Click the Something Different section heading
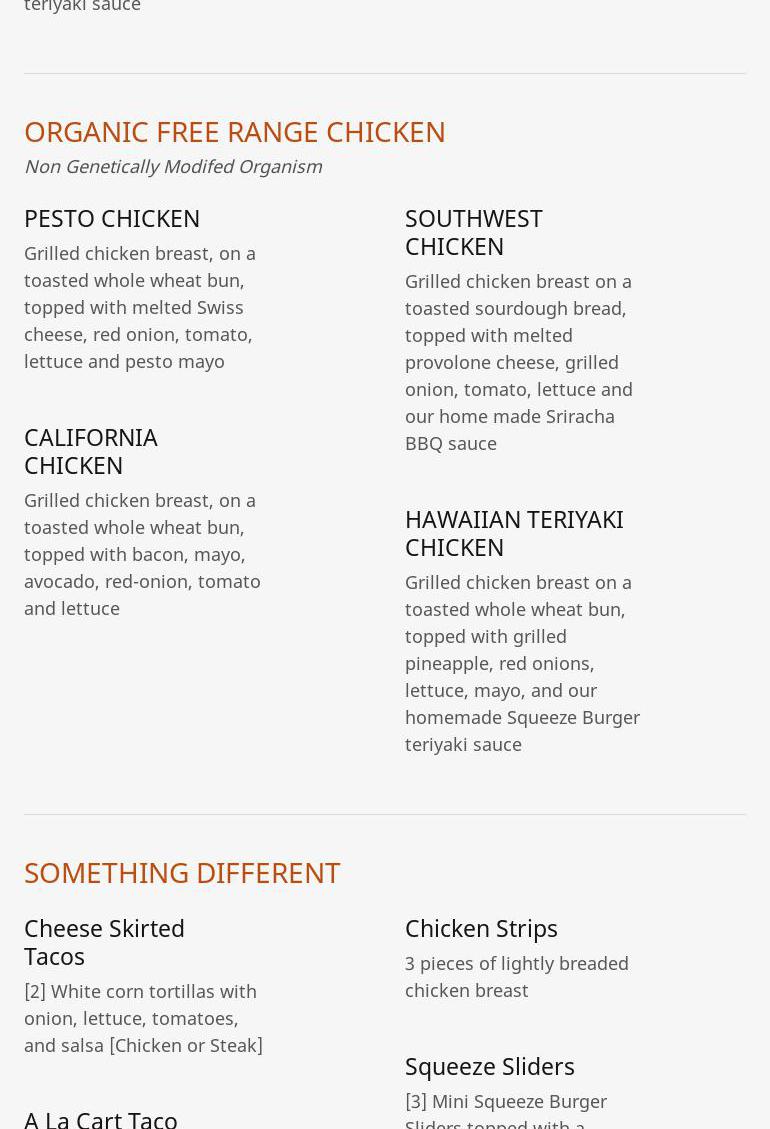The image size is (770, 1129). 182,872
